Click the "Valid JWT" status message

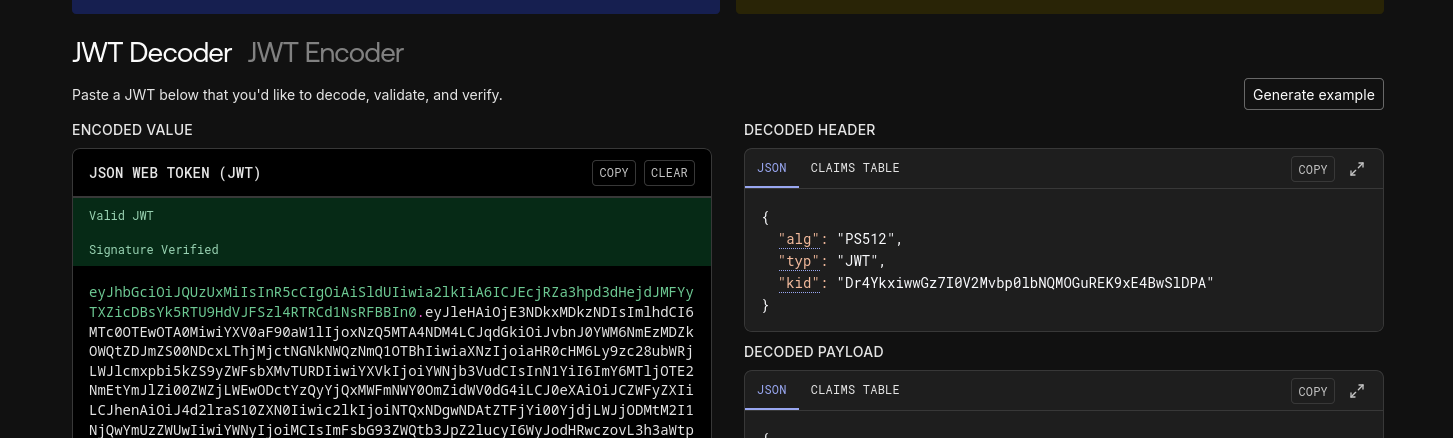tap(121, 216)
